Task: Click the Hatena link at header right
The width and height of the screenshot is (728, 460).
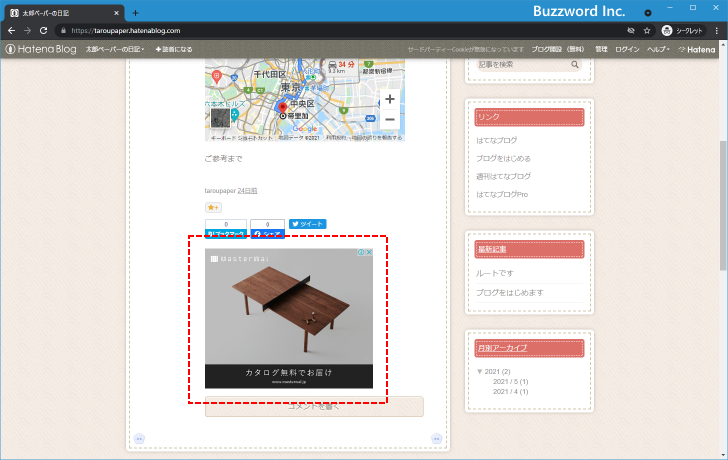Action: 697,49
